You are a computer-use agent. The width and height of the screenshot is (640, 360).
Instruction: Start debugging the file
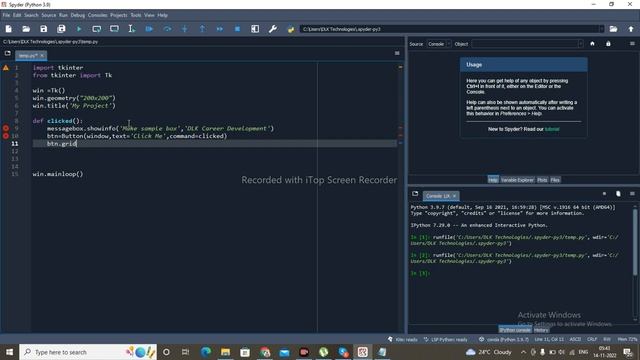(149, 29)
